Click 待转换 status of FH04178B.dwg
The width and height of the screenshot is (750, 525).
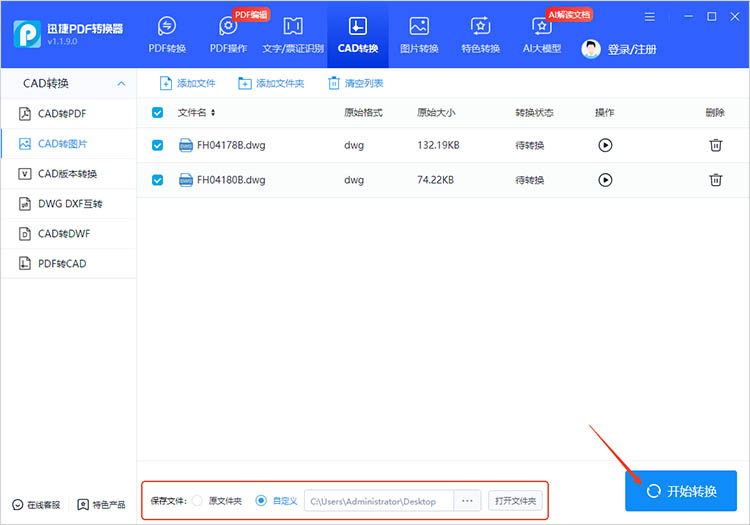[x=529, y=145]
